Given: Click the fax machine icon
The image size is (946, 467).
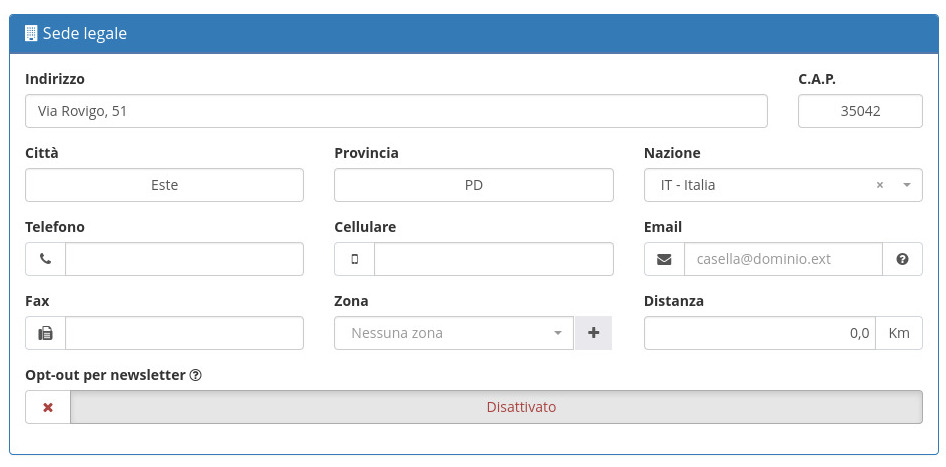Looking at the screenshot, I should click(45, 333).
